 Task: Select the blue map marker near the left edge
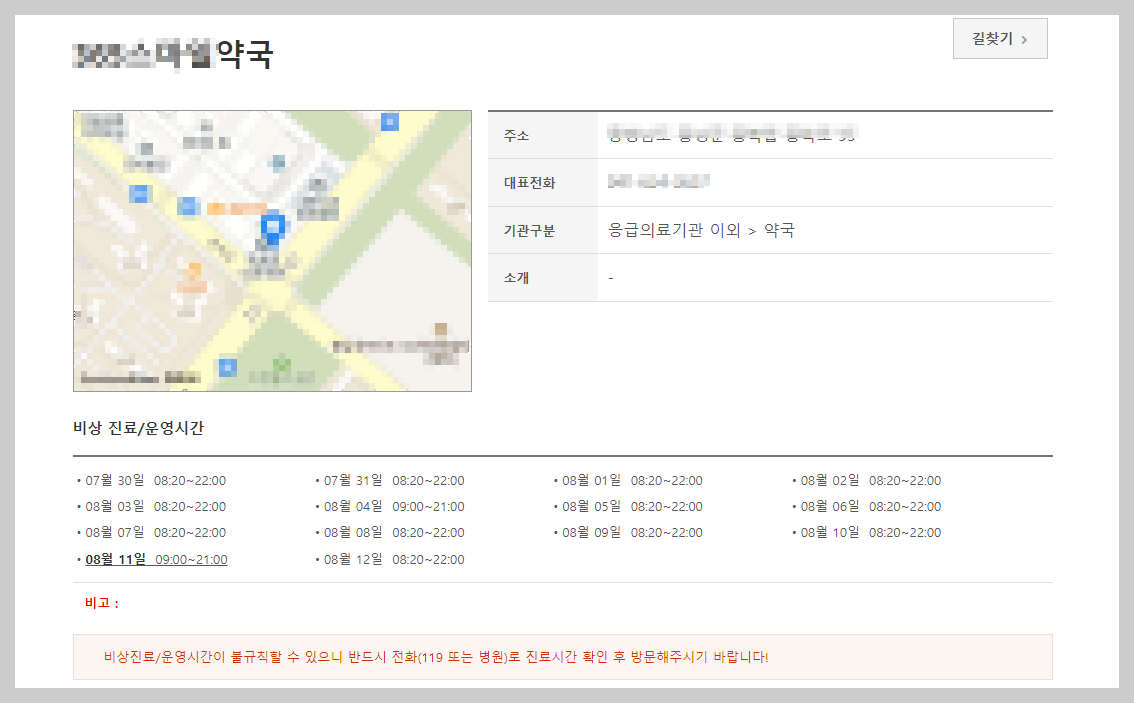click(x=137, y=194)
